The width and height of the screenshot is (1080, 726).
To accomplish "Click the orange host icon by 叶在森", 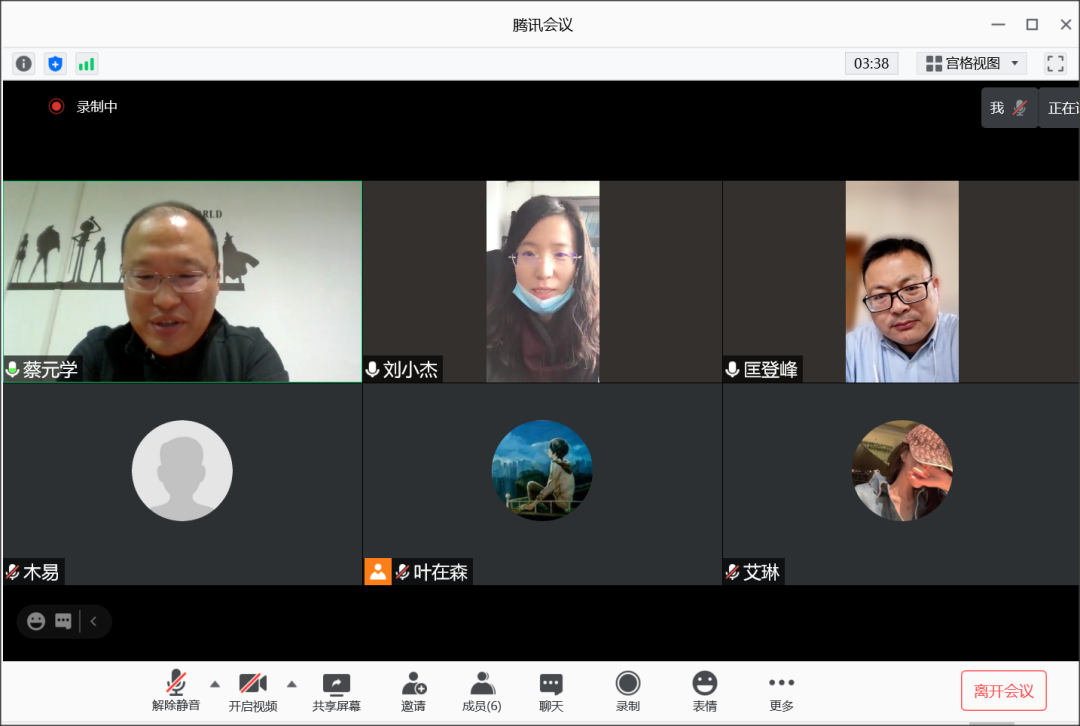I will [x=377, y=572].
